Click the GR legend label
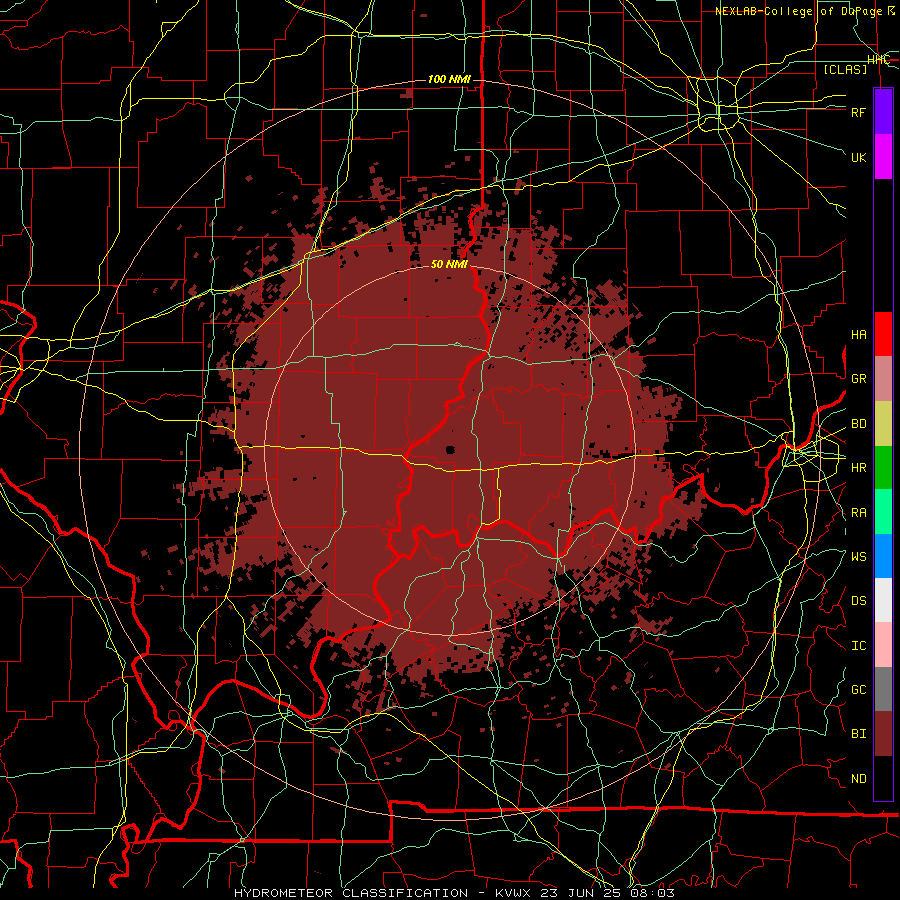Screen dimensions: 900x900 pyautogui.click(x=858, y=379)
